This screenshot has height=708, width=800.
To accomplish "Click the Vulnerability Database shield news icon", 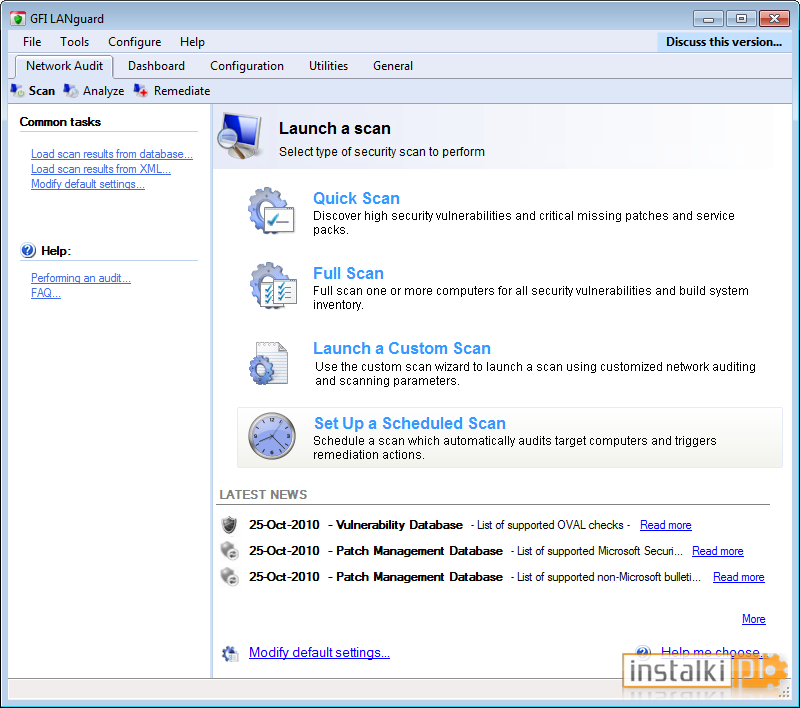I will point(230,525).
